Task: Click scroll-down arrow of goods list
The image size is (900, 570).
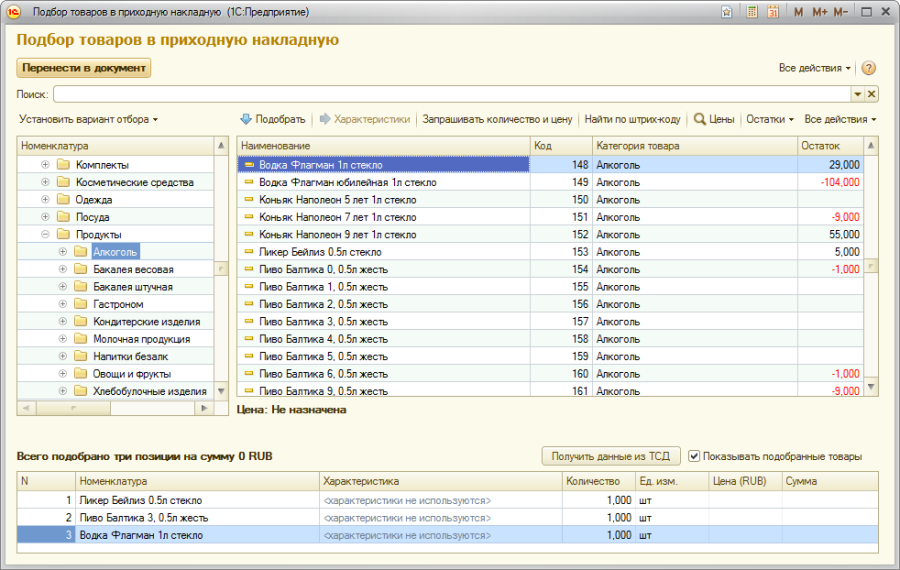Action: pyautogui.click(x=871, y=387)
